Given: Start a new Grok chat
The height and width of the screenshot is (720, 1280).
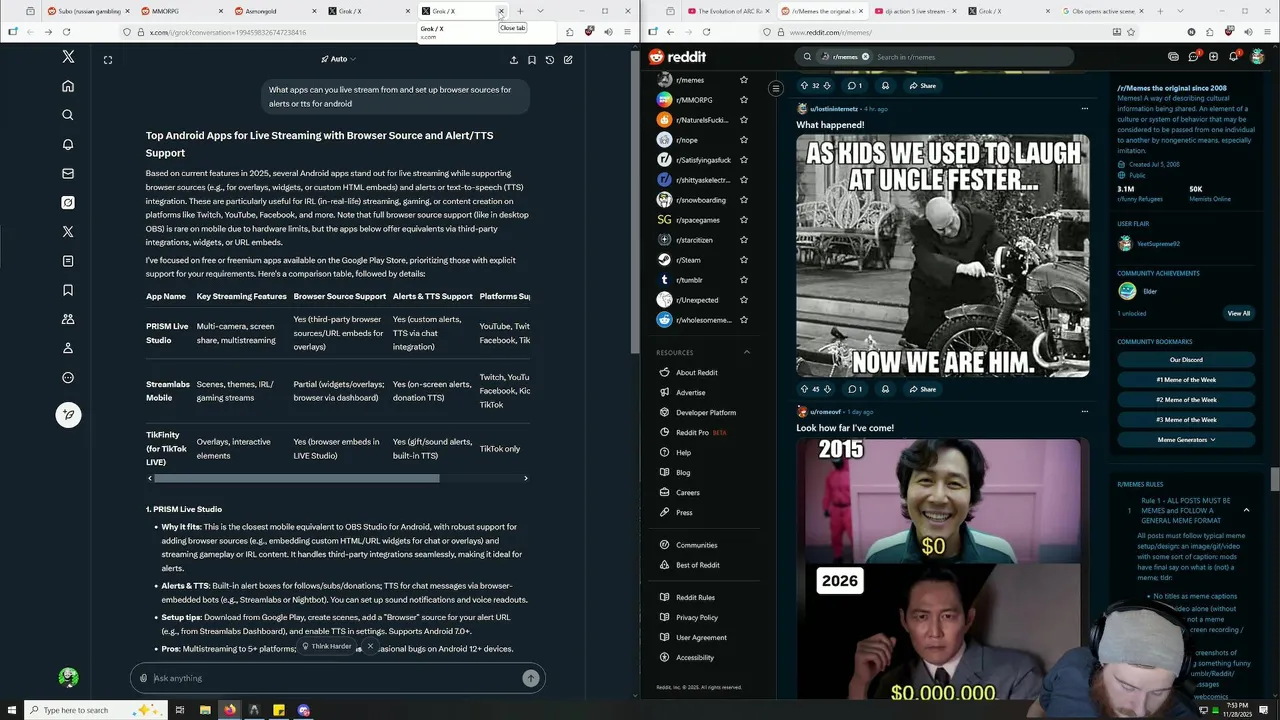Looking at the screenshot, I should pos(568,60).
